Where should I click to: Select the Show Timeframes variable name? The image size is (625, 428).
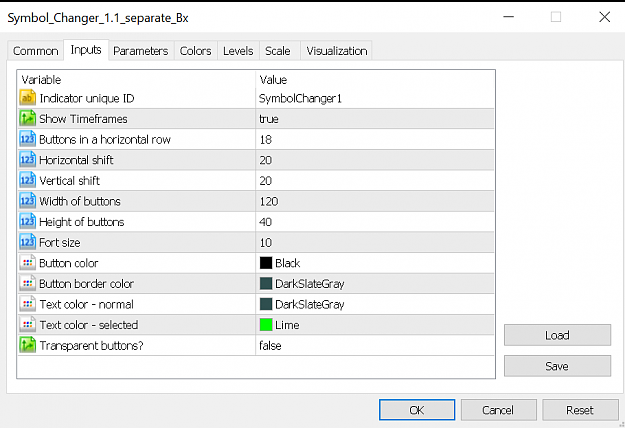83,119
